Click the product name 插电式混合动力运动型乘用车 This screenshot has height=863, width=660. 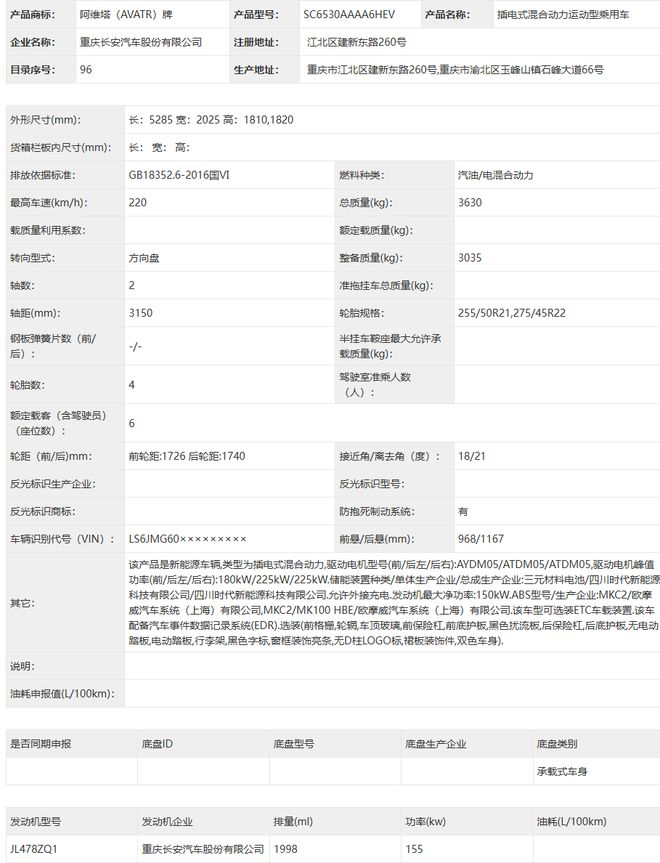[563, 14]
